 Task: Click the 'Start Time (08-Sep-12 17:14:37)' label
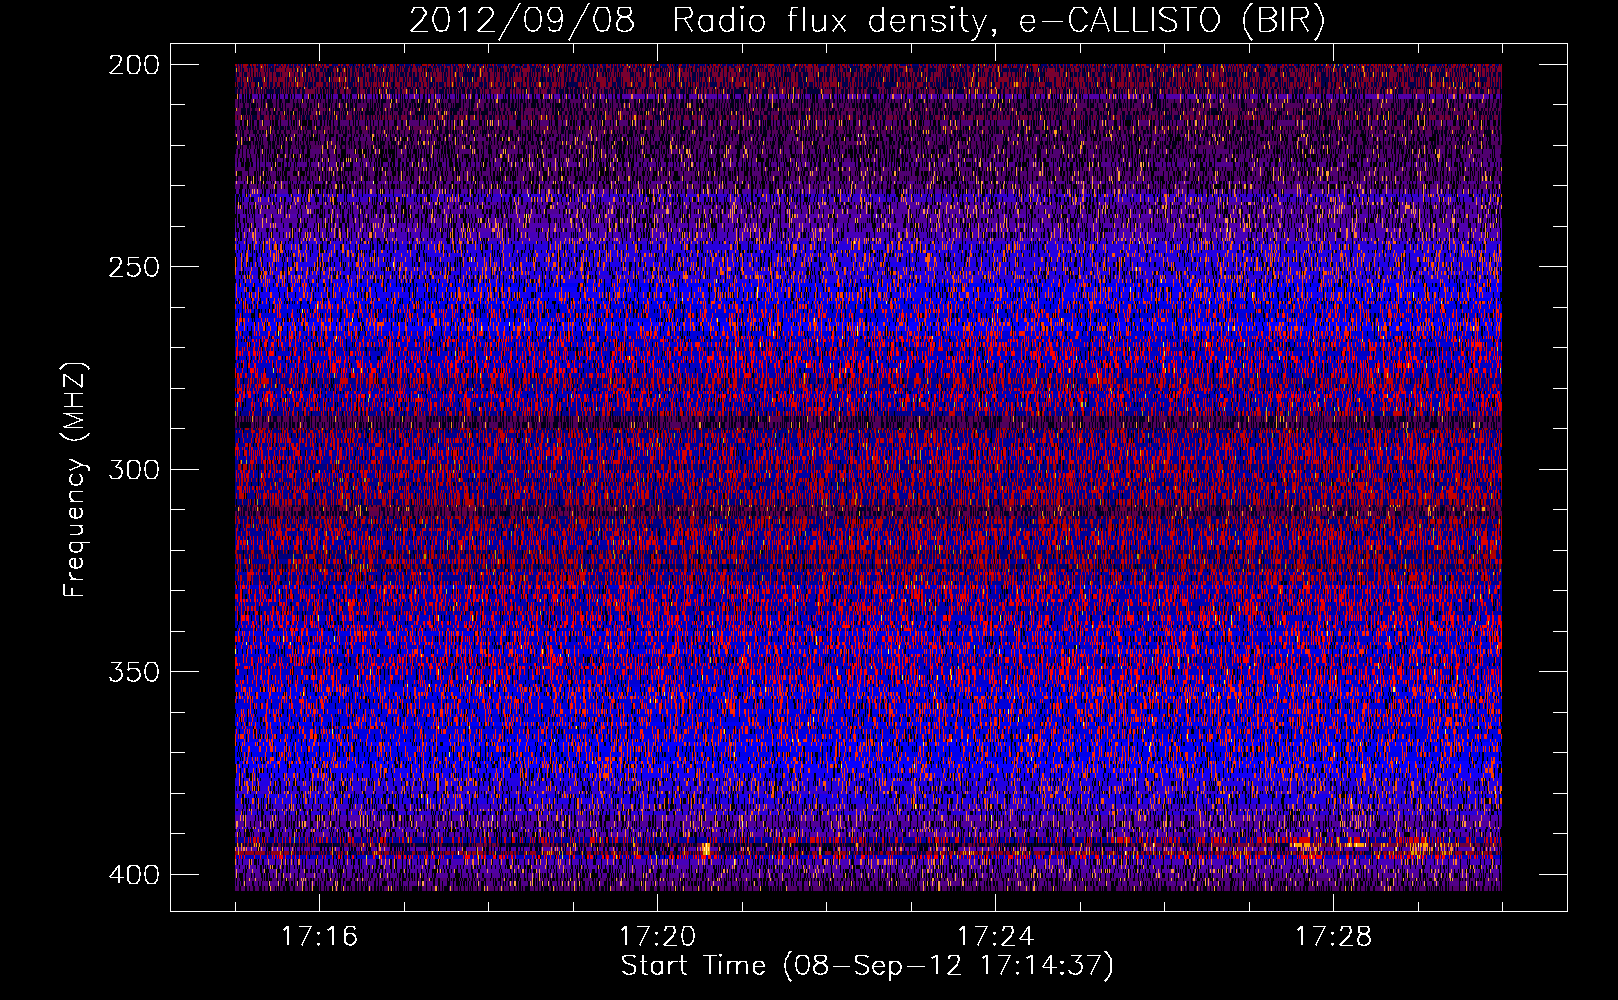(867, 966)
